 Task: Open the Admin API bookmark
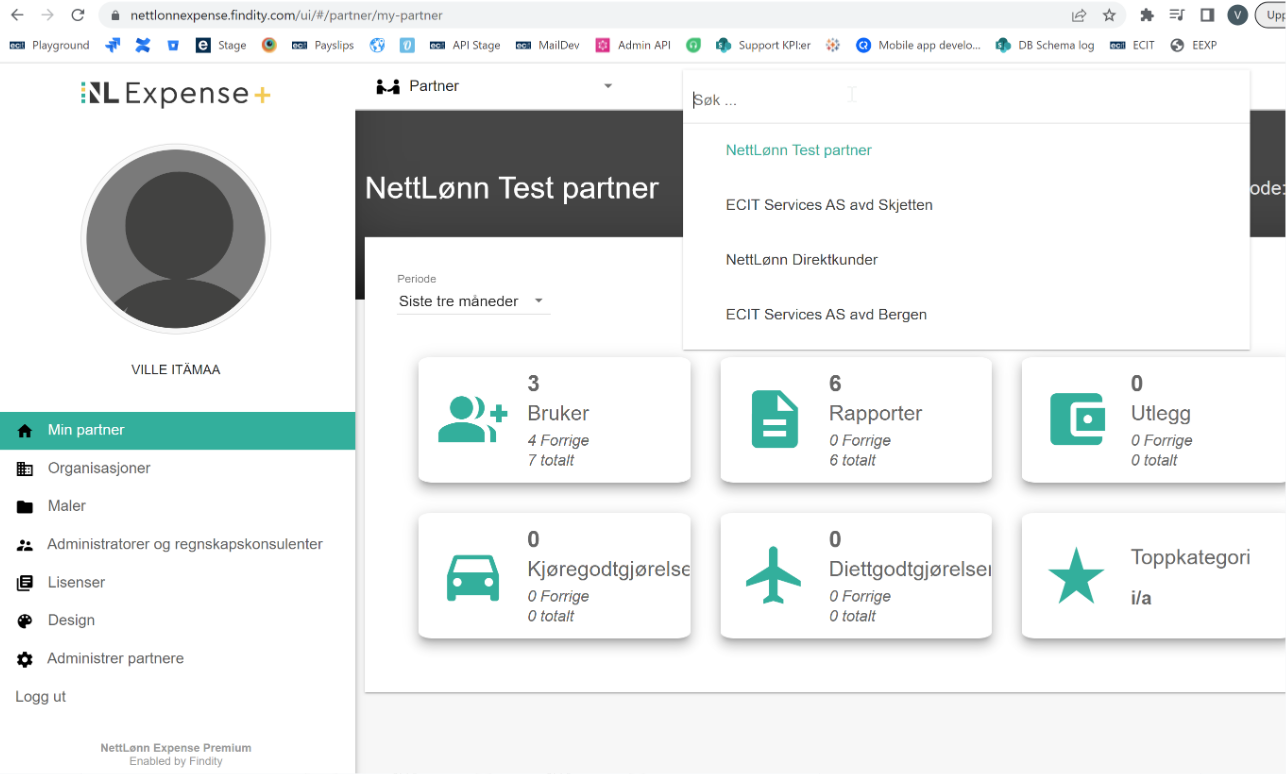point(633,45)
